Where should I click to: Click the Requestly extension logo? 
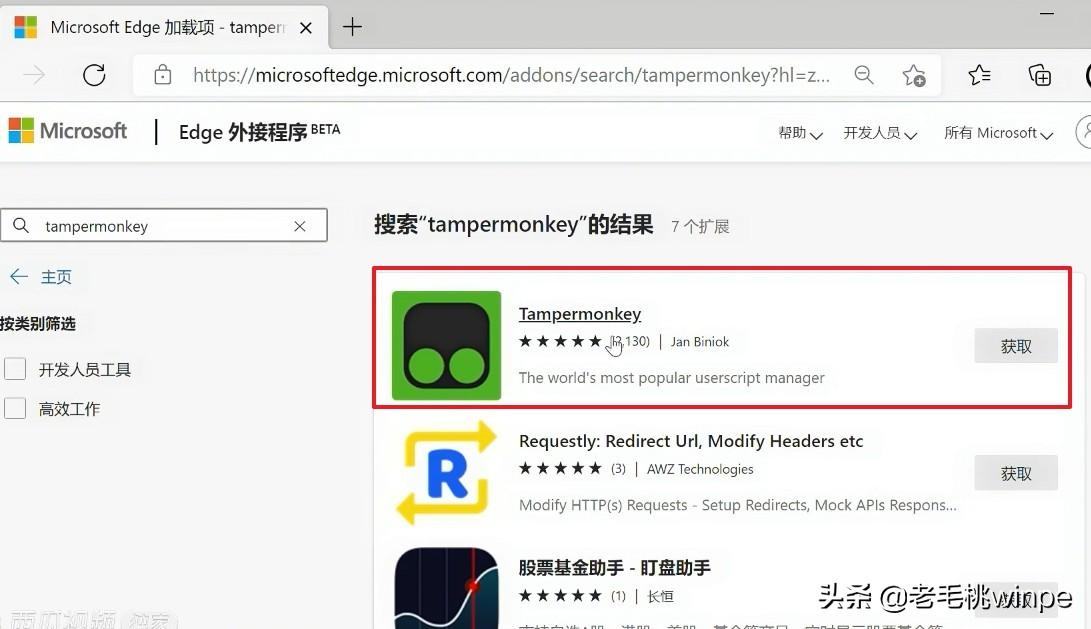446,472
